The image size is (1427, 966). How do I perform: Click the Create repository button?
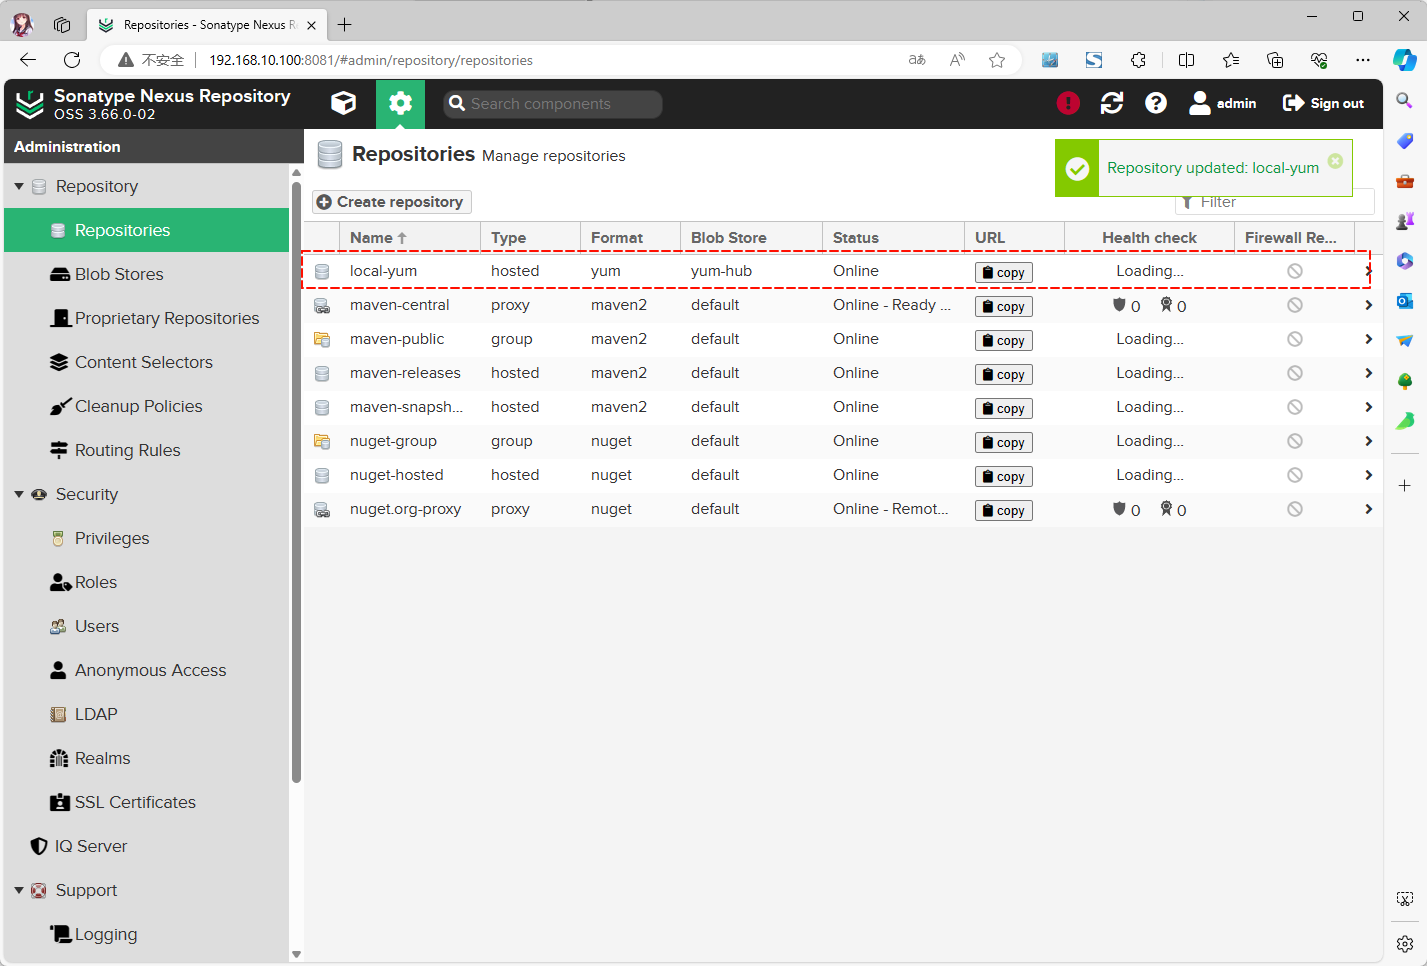coord(391,202)
